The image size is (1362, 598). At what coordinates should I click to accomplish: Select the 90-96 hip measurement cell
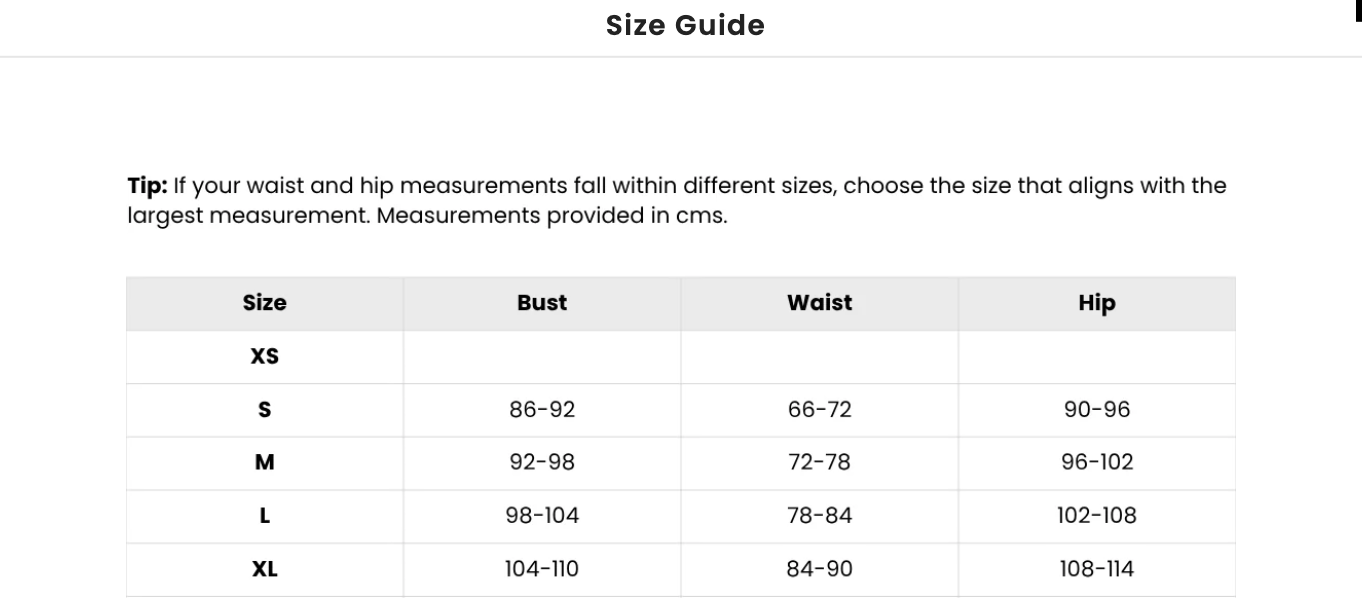click(1096, 409)
